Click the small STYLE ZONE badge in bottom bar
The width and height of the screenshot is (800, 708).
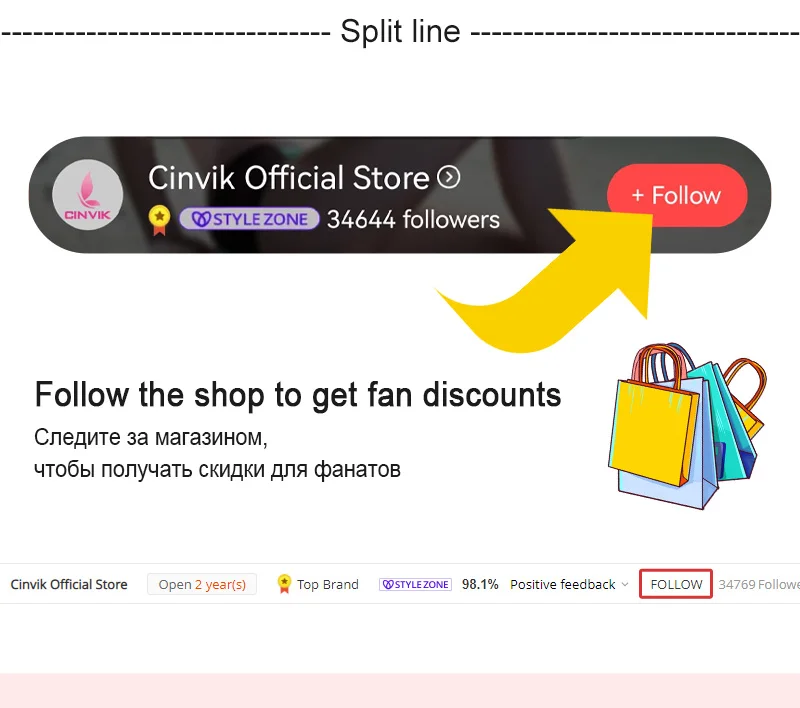[x=415, y=585]
